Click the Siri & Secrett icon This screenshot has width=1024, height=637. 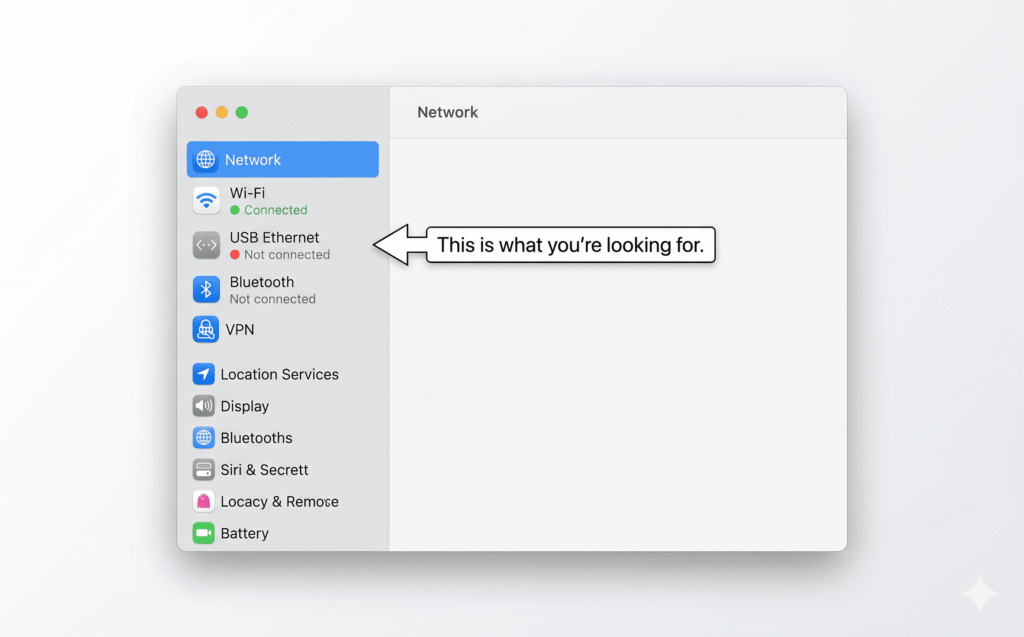point(204,470)
